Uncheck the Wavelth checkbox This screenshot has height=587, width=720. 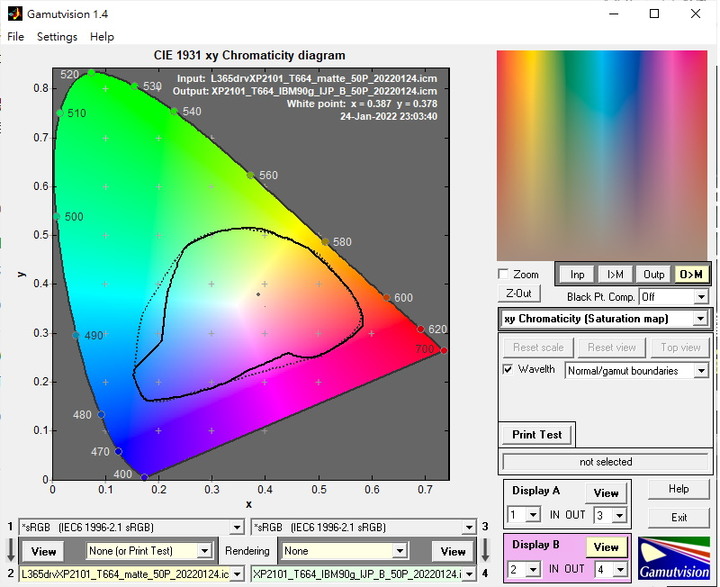click(508, 370)
